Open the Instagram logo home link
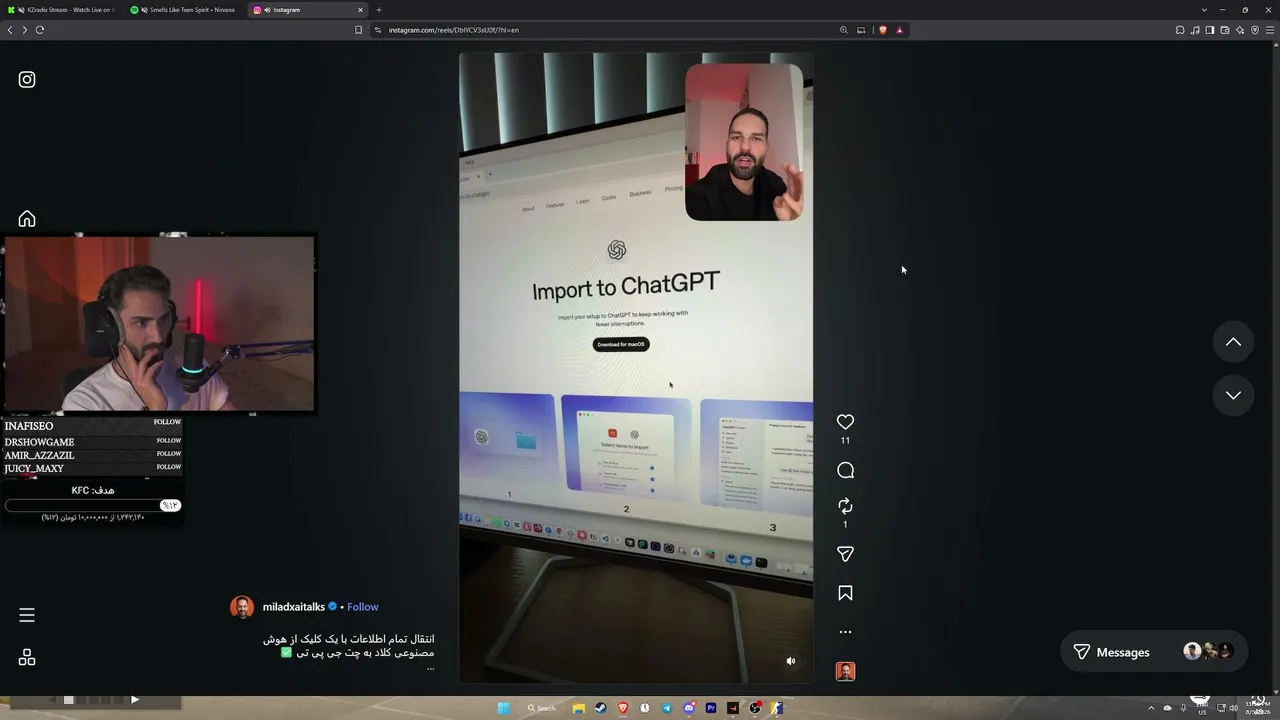Screen dimensions: 1280x720 click(x=27, y=80)
